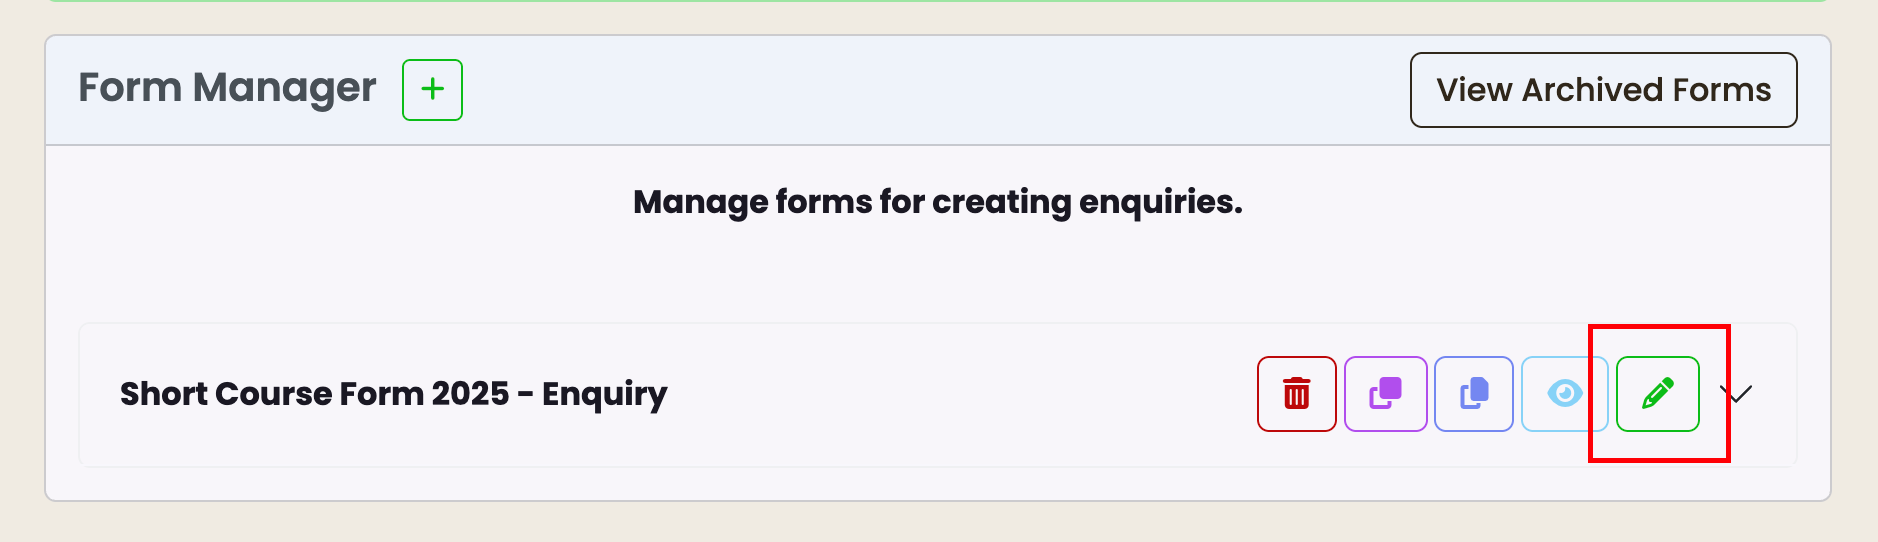
Task: Click the Manage forms for creating enquiries text
Action: tap(938, 203)
